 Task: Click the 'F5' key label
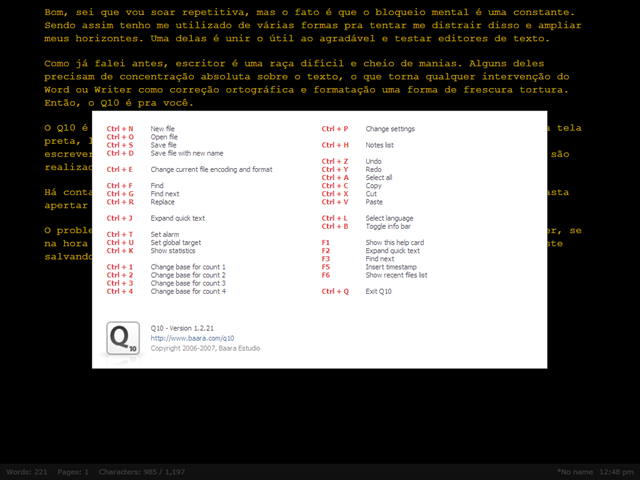pos(325,267)
